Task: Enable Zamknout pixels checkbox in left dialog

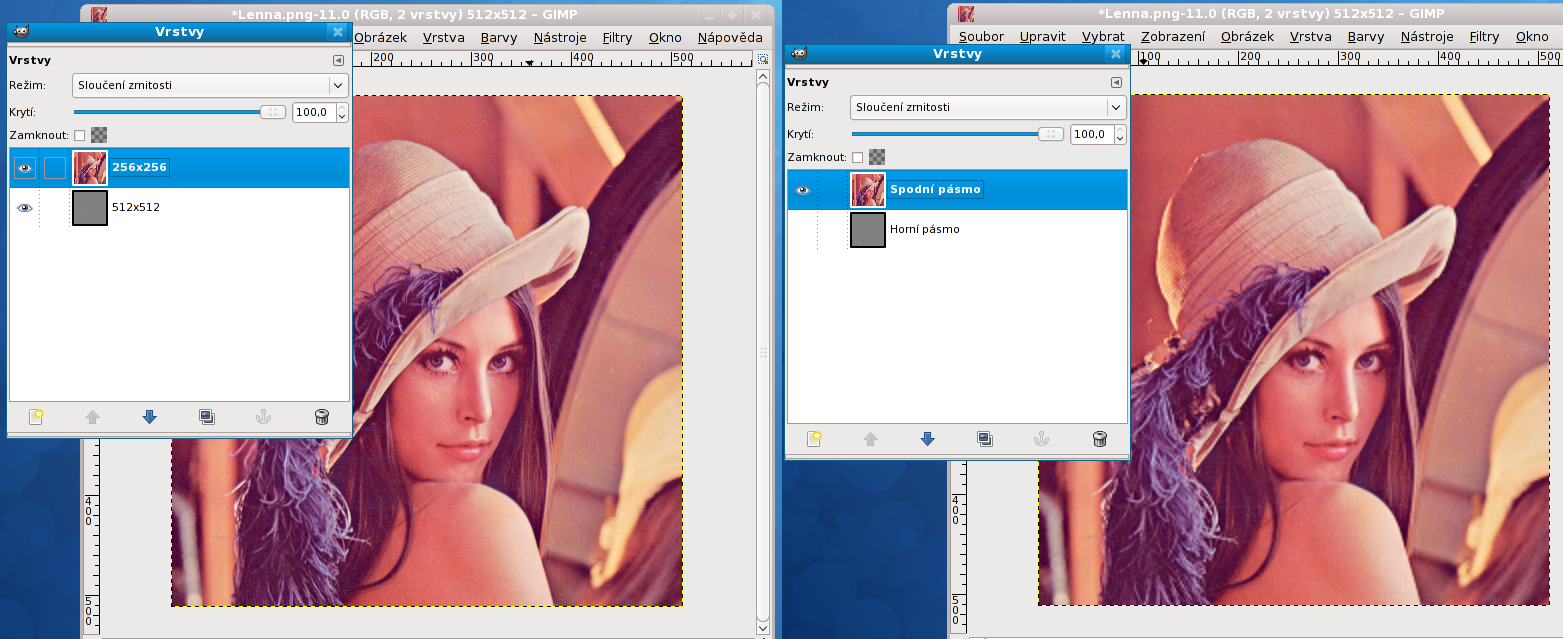Action: 80,135
